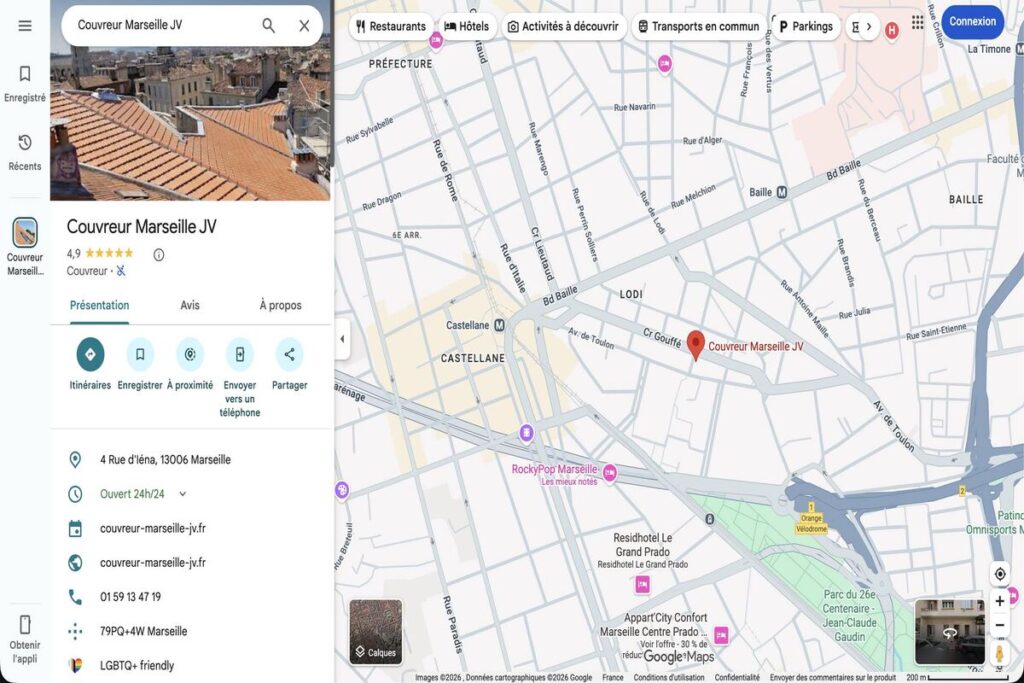Click the search magnifier icon
Screen dimensions: 1024x683
click(268, 25)
